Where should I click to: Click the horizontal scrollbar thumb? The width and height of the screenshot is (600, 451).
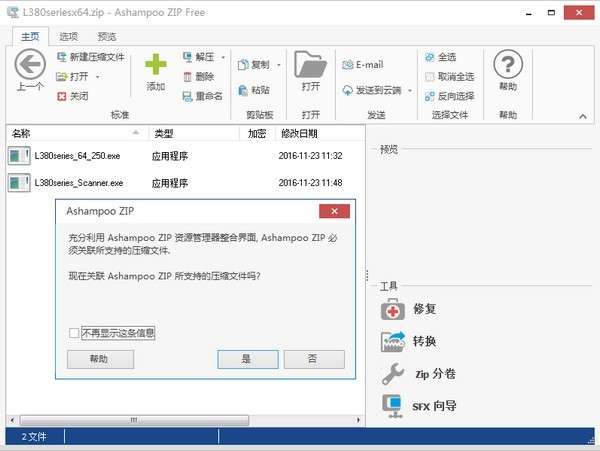(134, 420)
